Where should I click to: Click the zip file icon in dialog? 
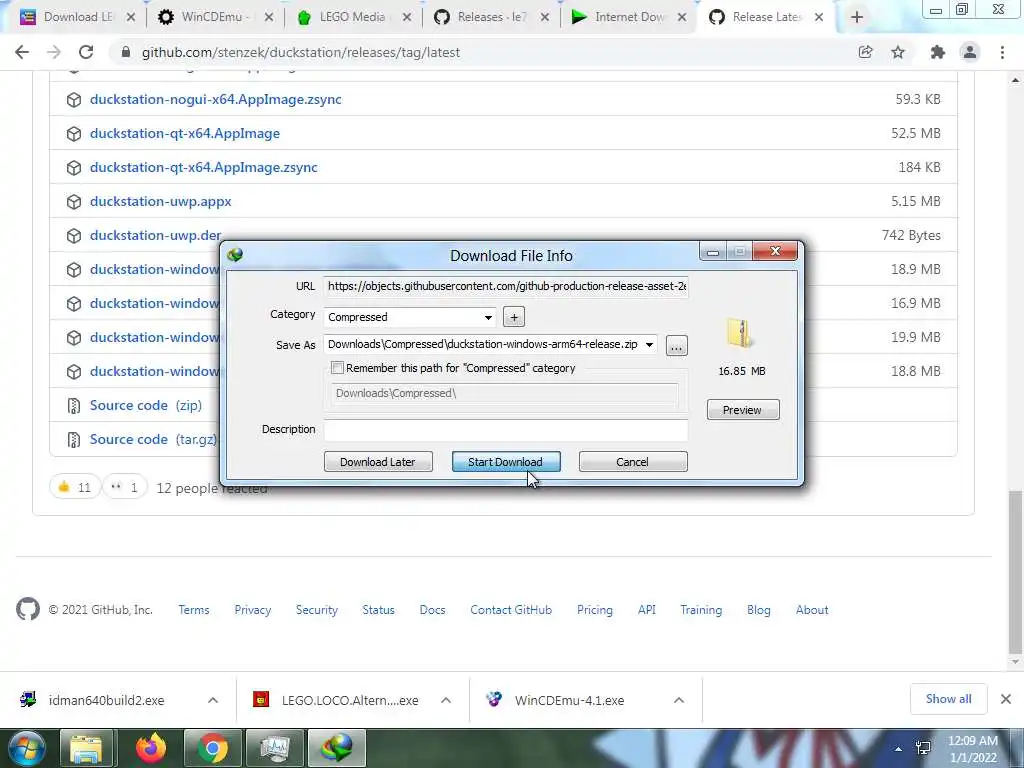[740, 334]
